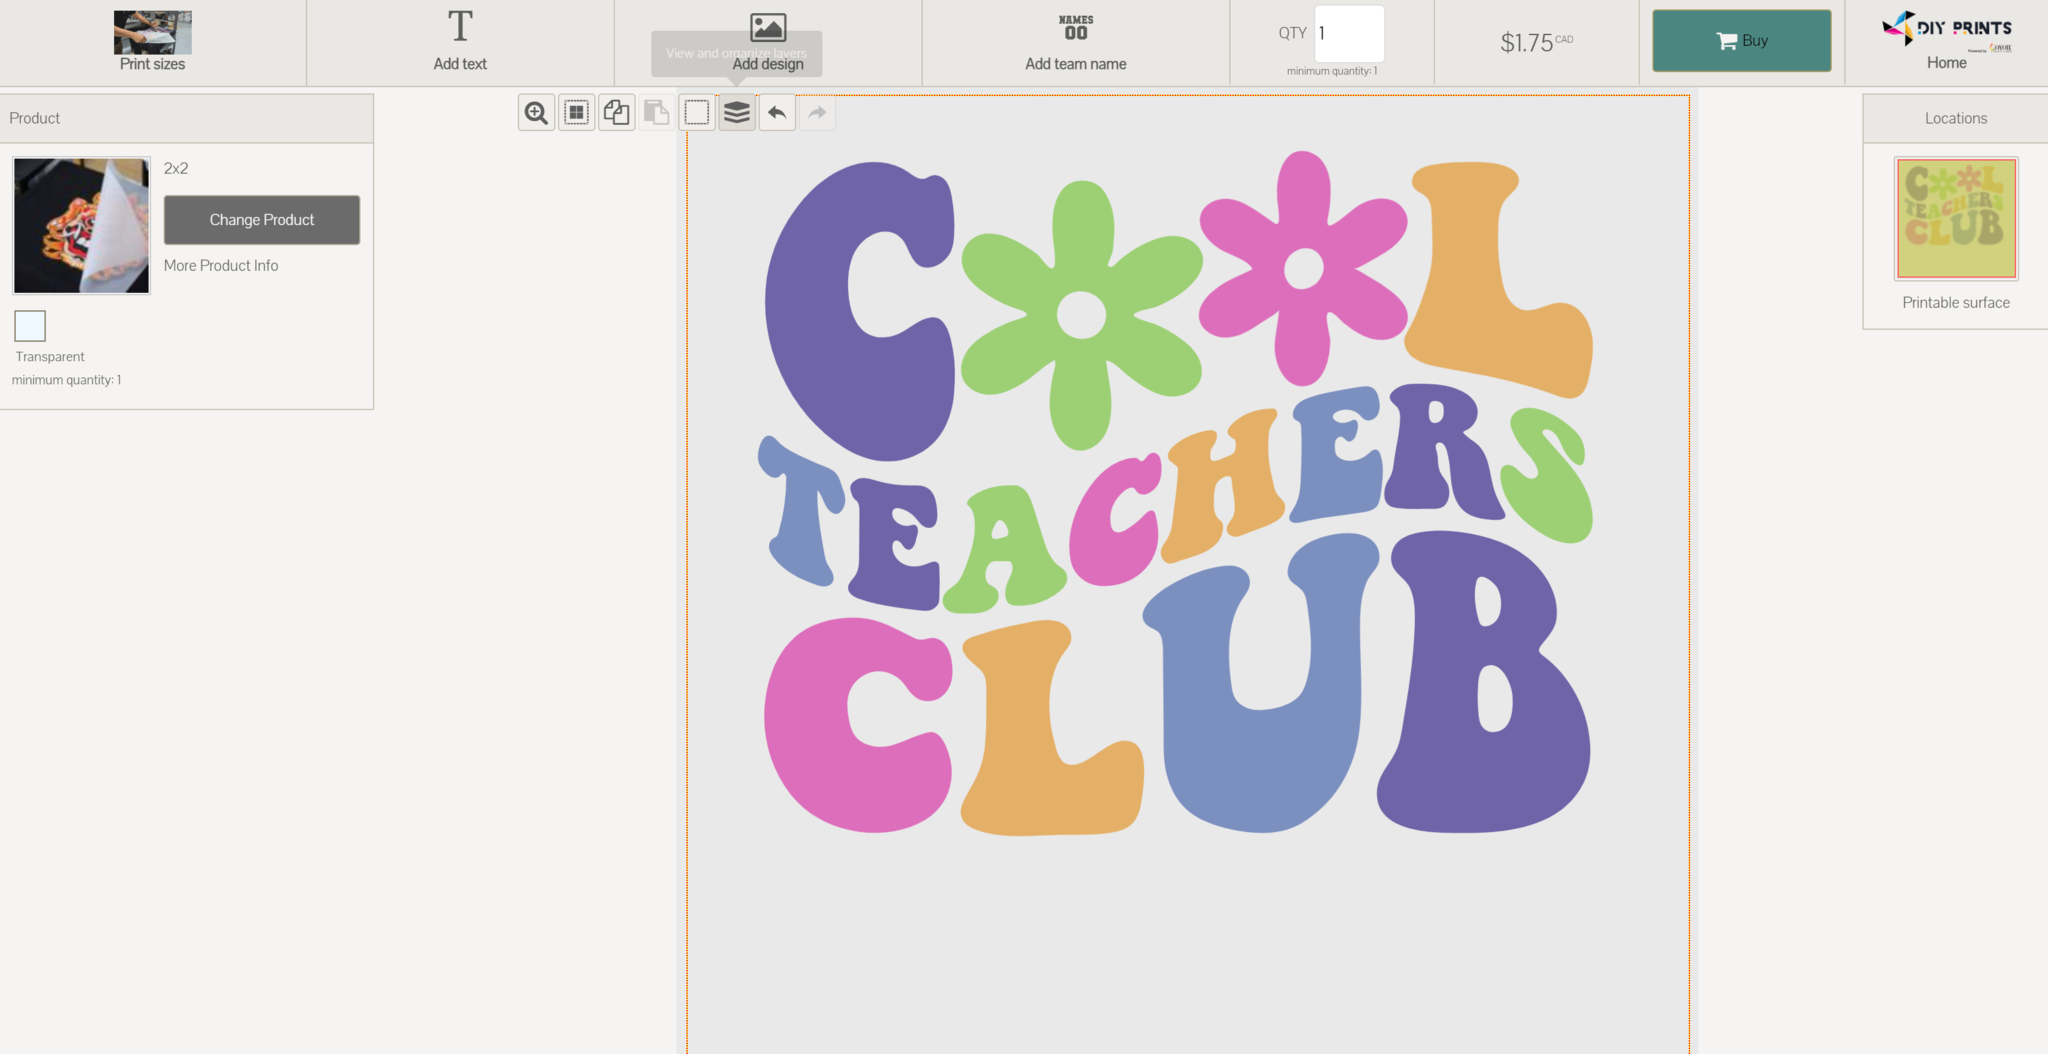Click the QTY input field
Screen dimensions: 2048x1054
1349,34
